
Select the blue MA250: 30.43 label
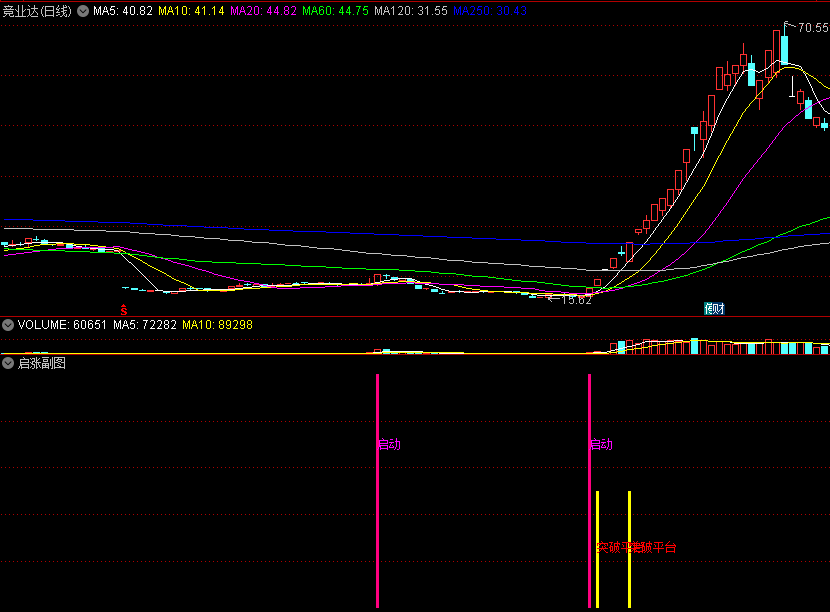(490, 11)
